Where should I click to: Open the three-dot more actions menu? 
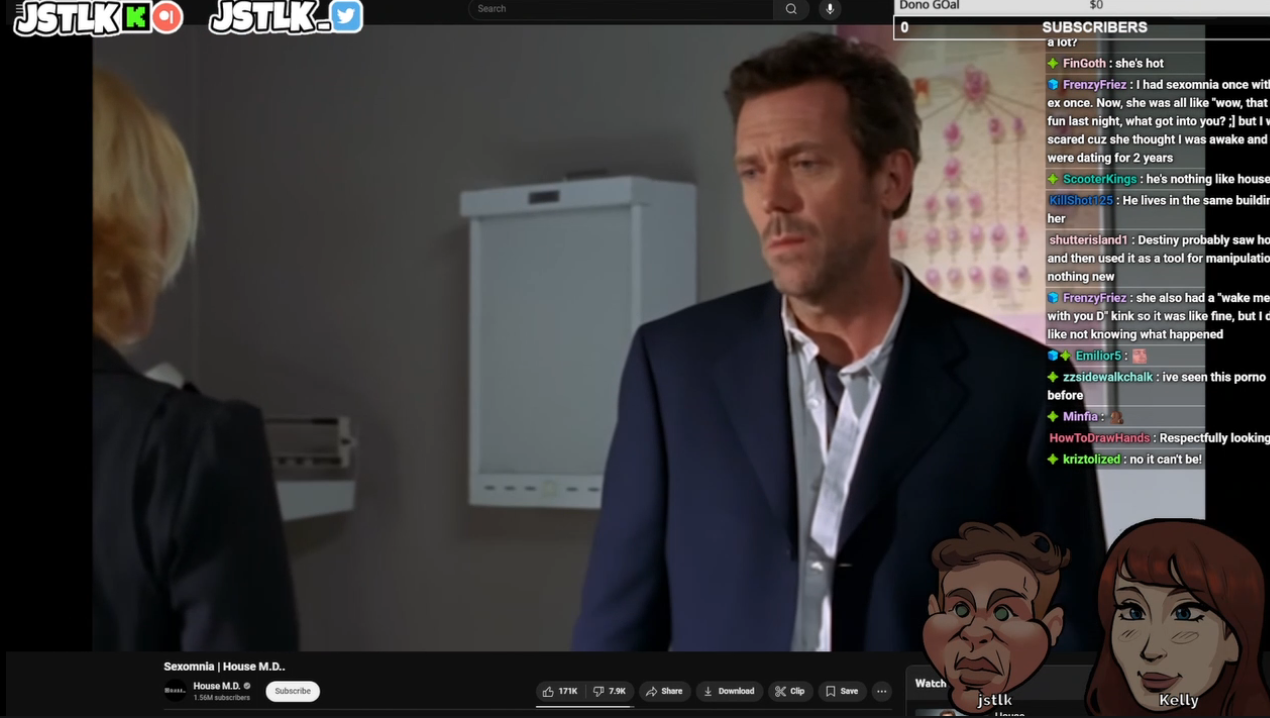pos(881,691)
